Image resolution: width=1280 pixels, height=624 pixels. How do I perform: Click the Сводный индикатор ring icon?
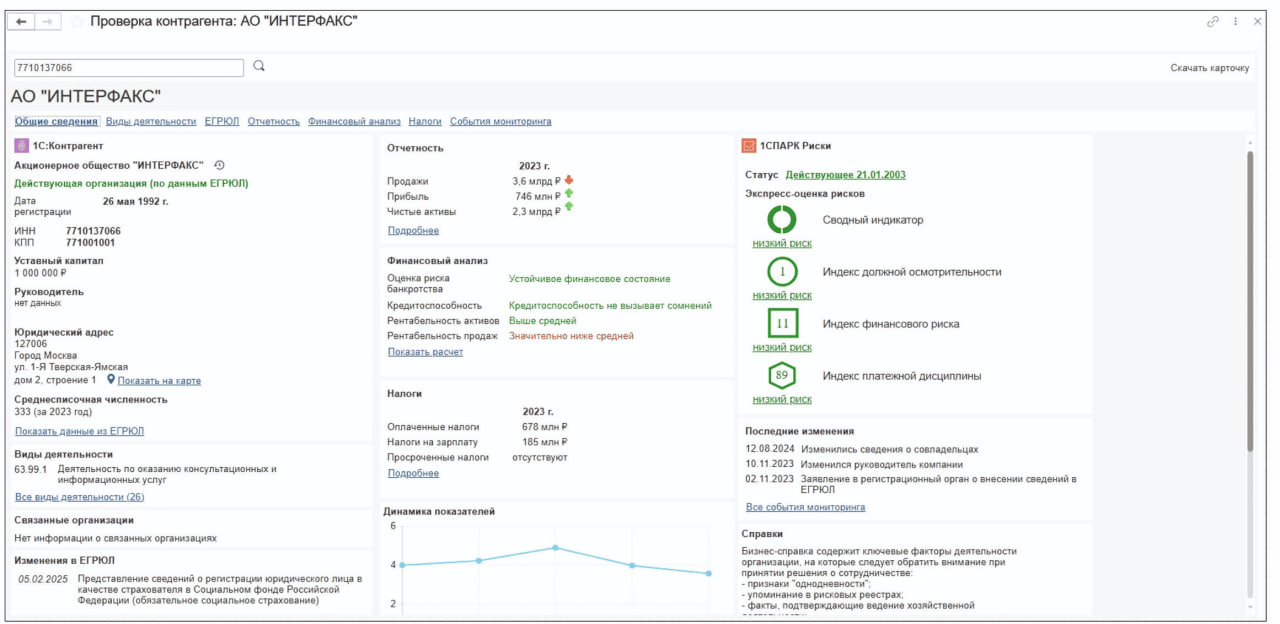point(781,220)
